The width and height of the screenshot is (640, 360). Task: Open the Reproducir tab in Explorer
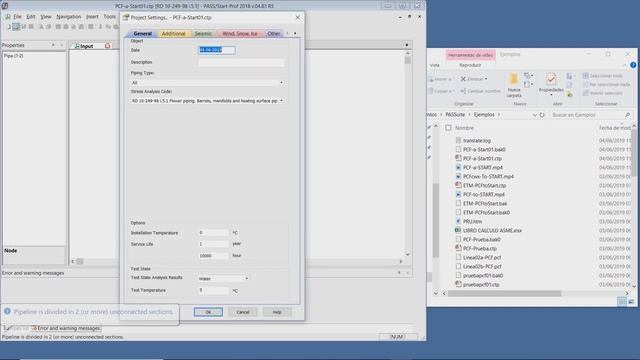(470, 65)
